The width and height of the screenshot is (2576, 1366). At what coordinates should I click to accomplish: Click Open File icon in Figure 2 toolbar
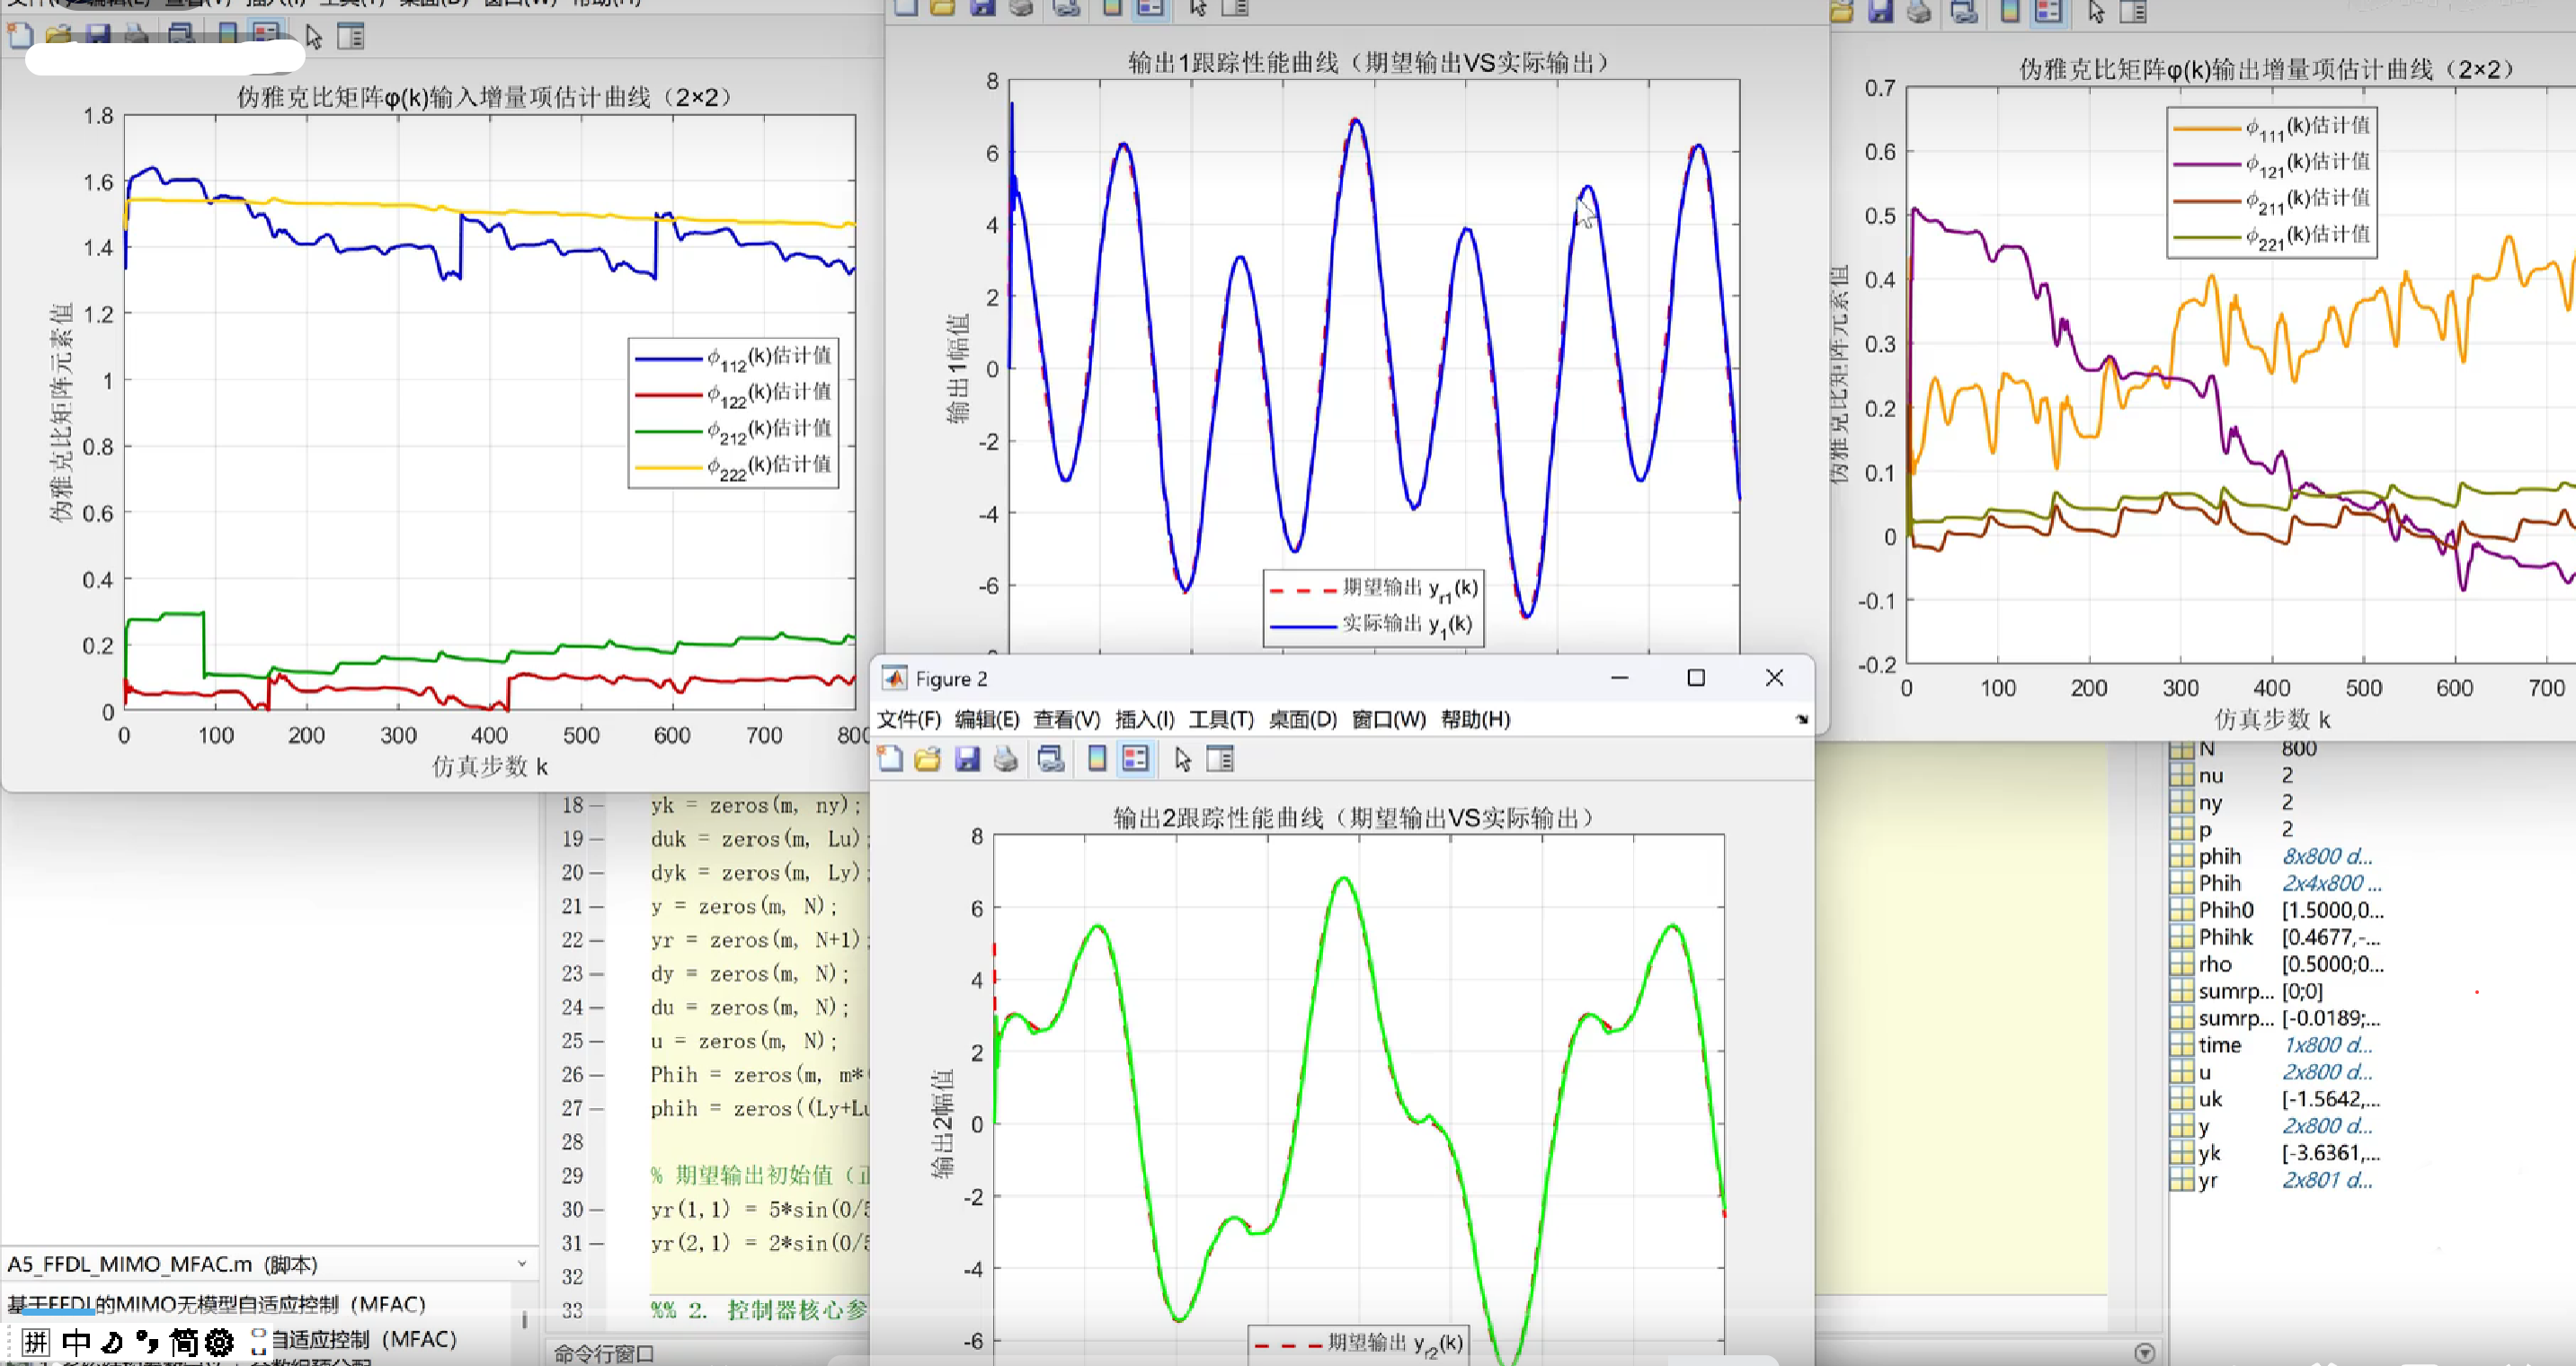(927, 759)
